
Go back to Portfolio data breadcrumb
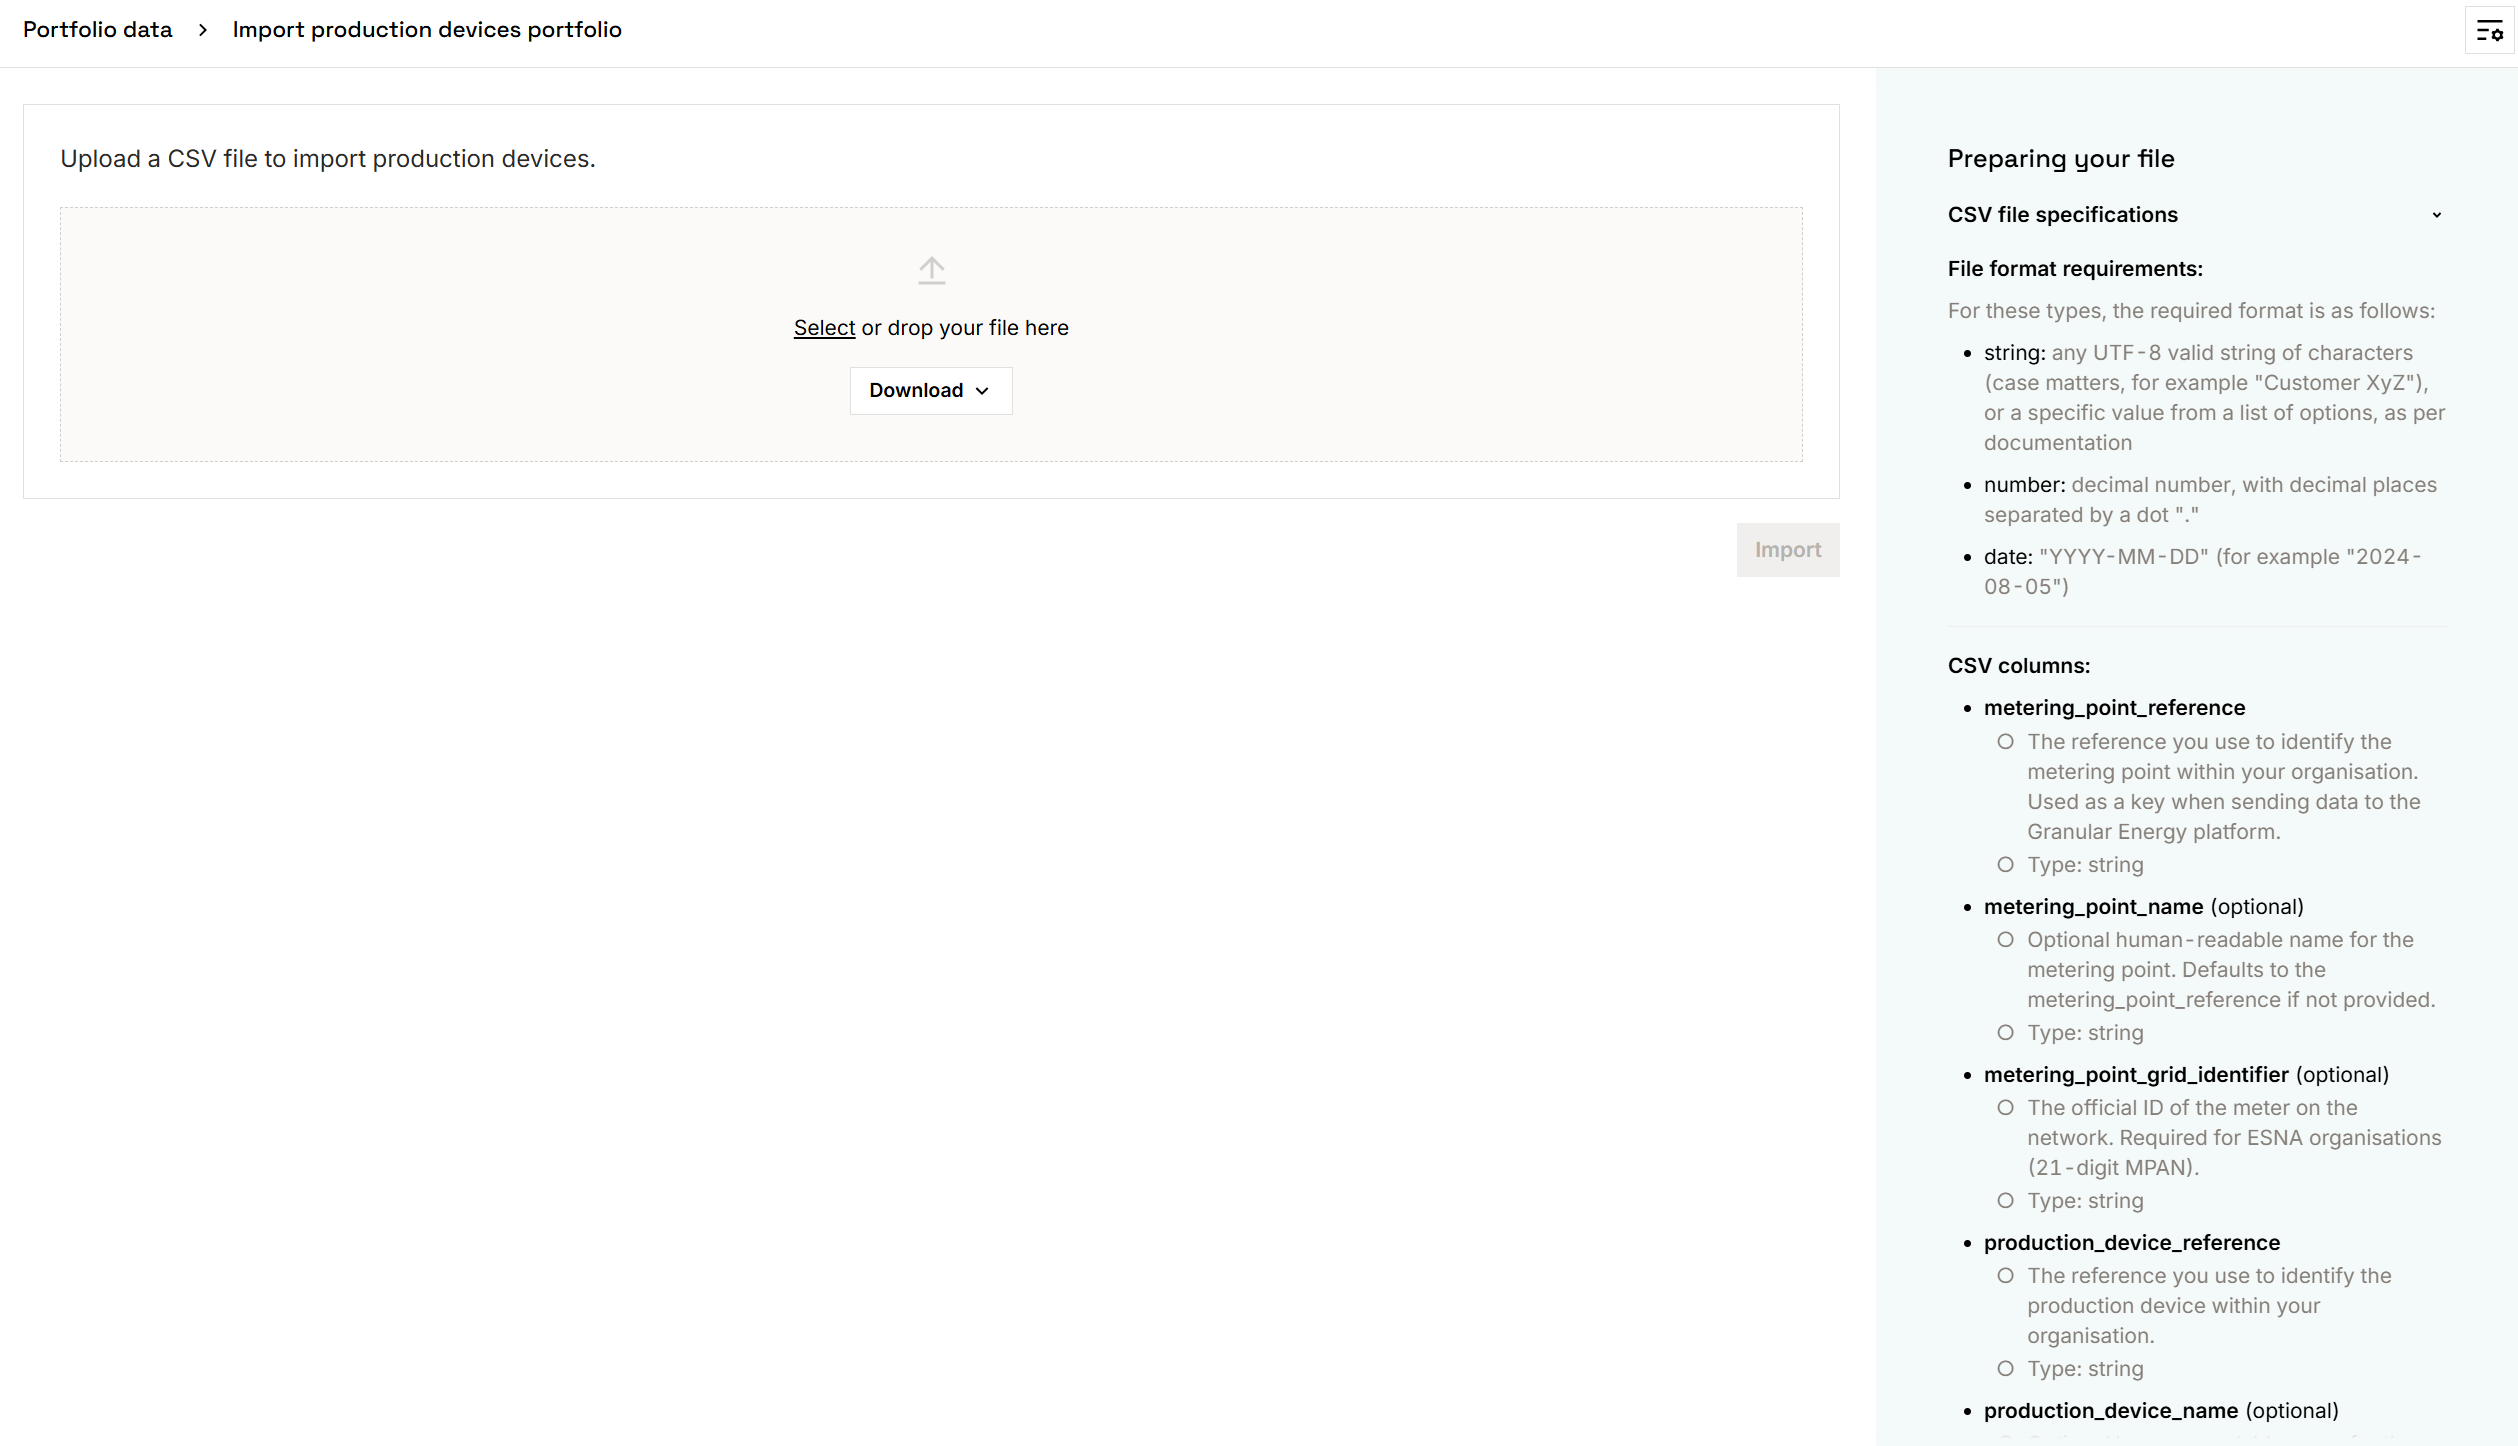tap(98, 30)
